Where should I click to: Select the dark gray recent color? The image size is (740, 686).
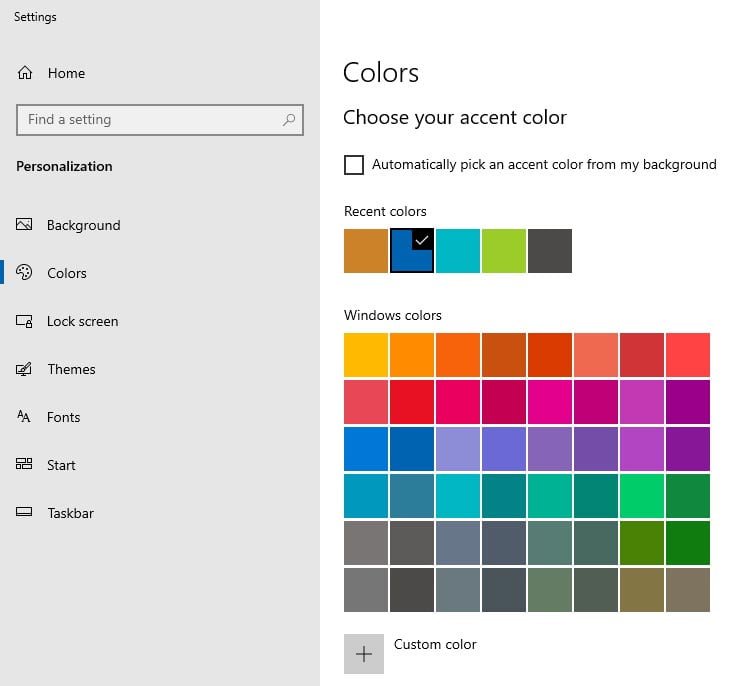550,251
